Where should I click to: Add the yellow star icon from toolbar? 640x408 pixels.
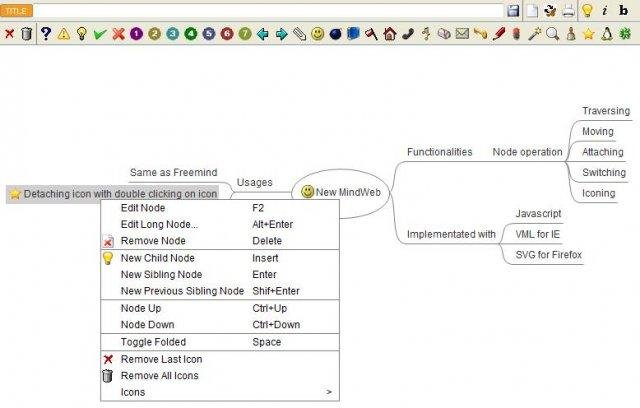[x=589, y=33]
